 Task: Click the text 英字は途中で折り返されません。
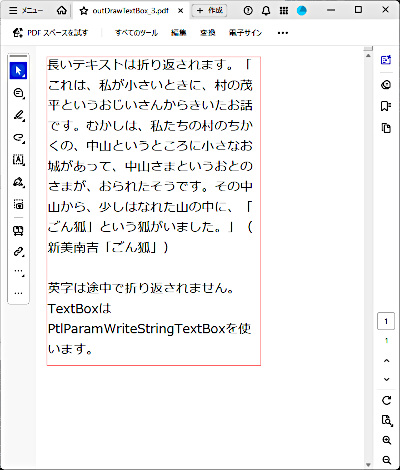click(141, 288)
